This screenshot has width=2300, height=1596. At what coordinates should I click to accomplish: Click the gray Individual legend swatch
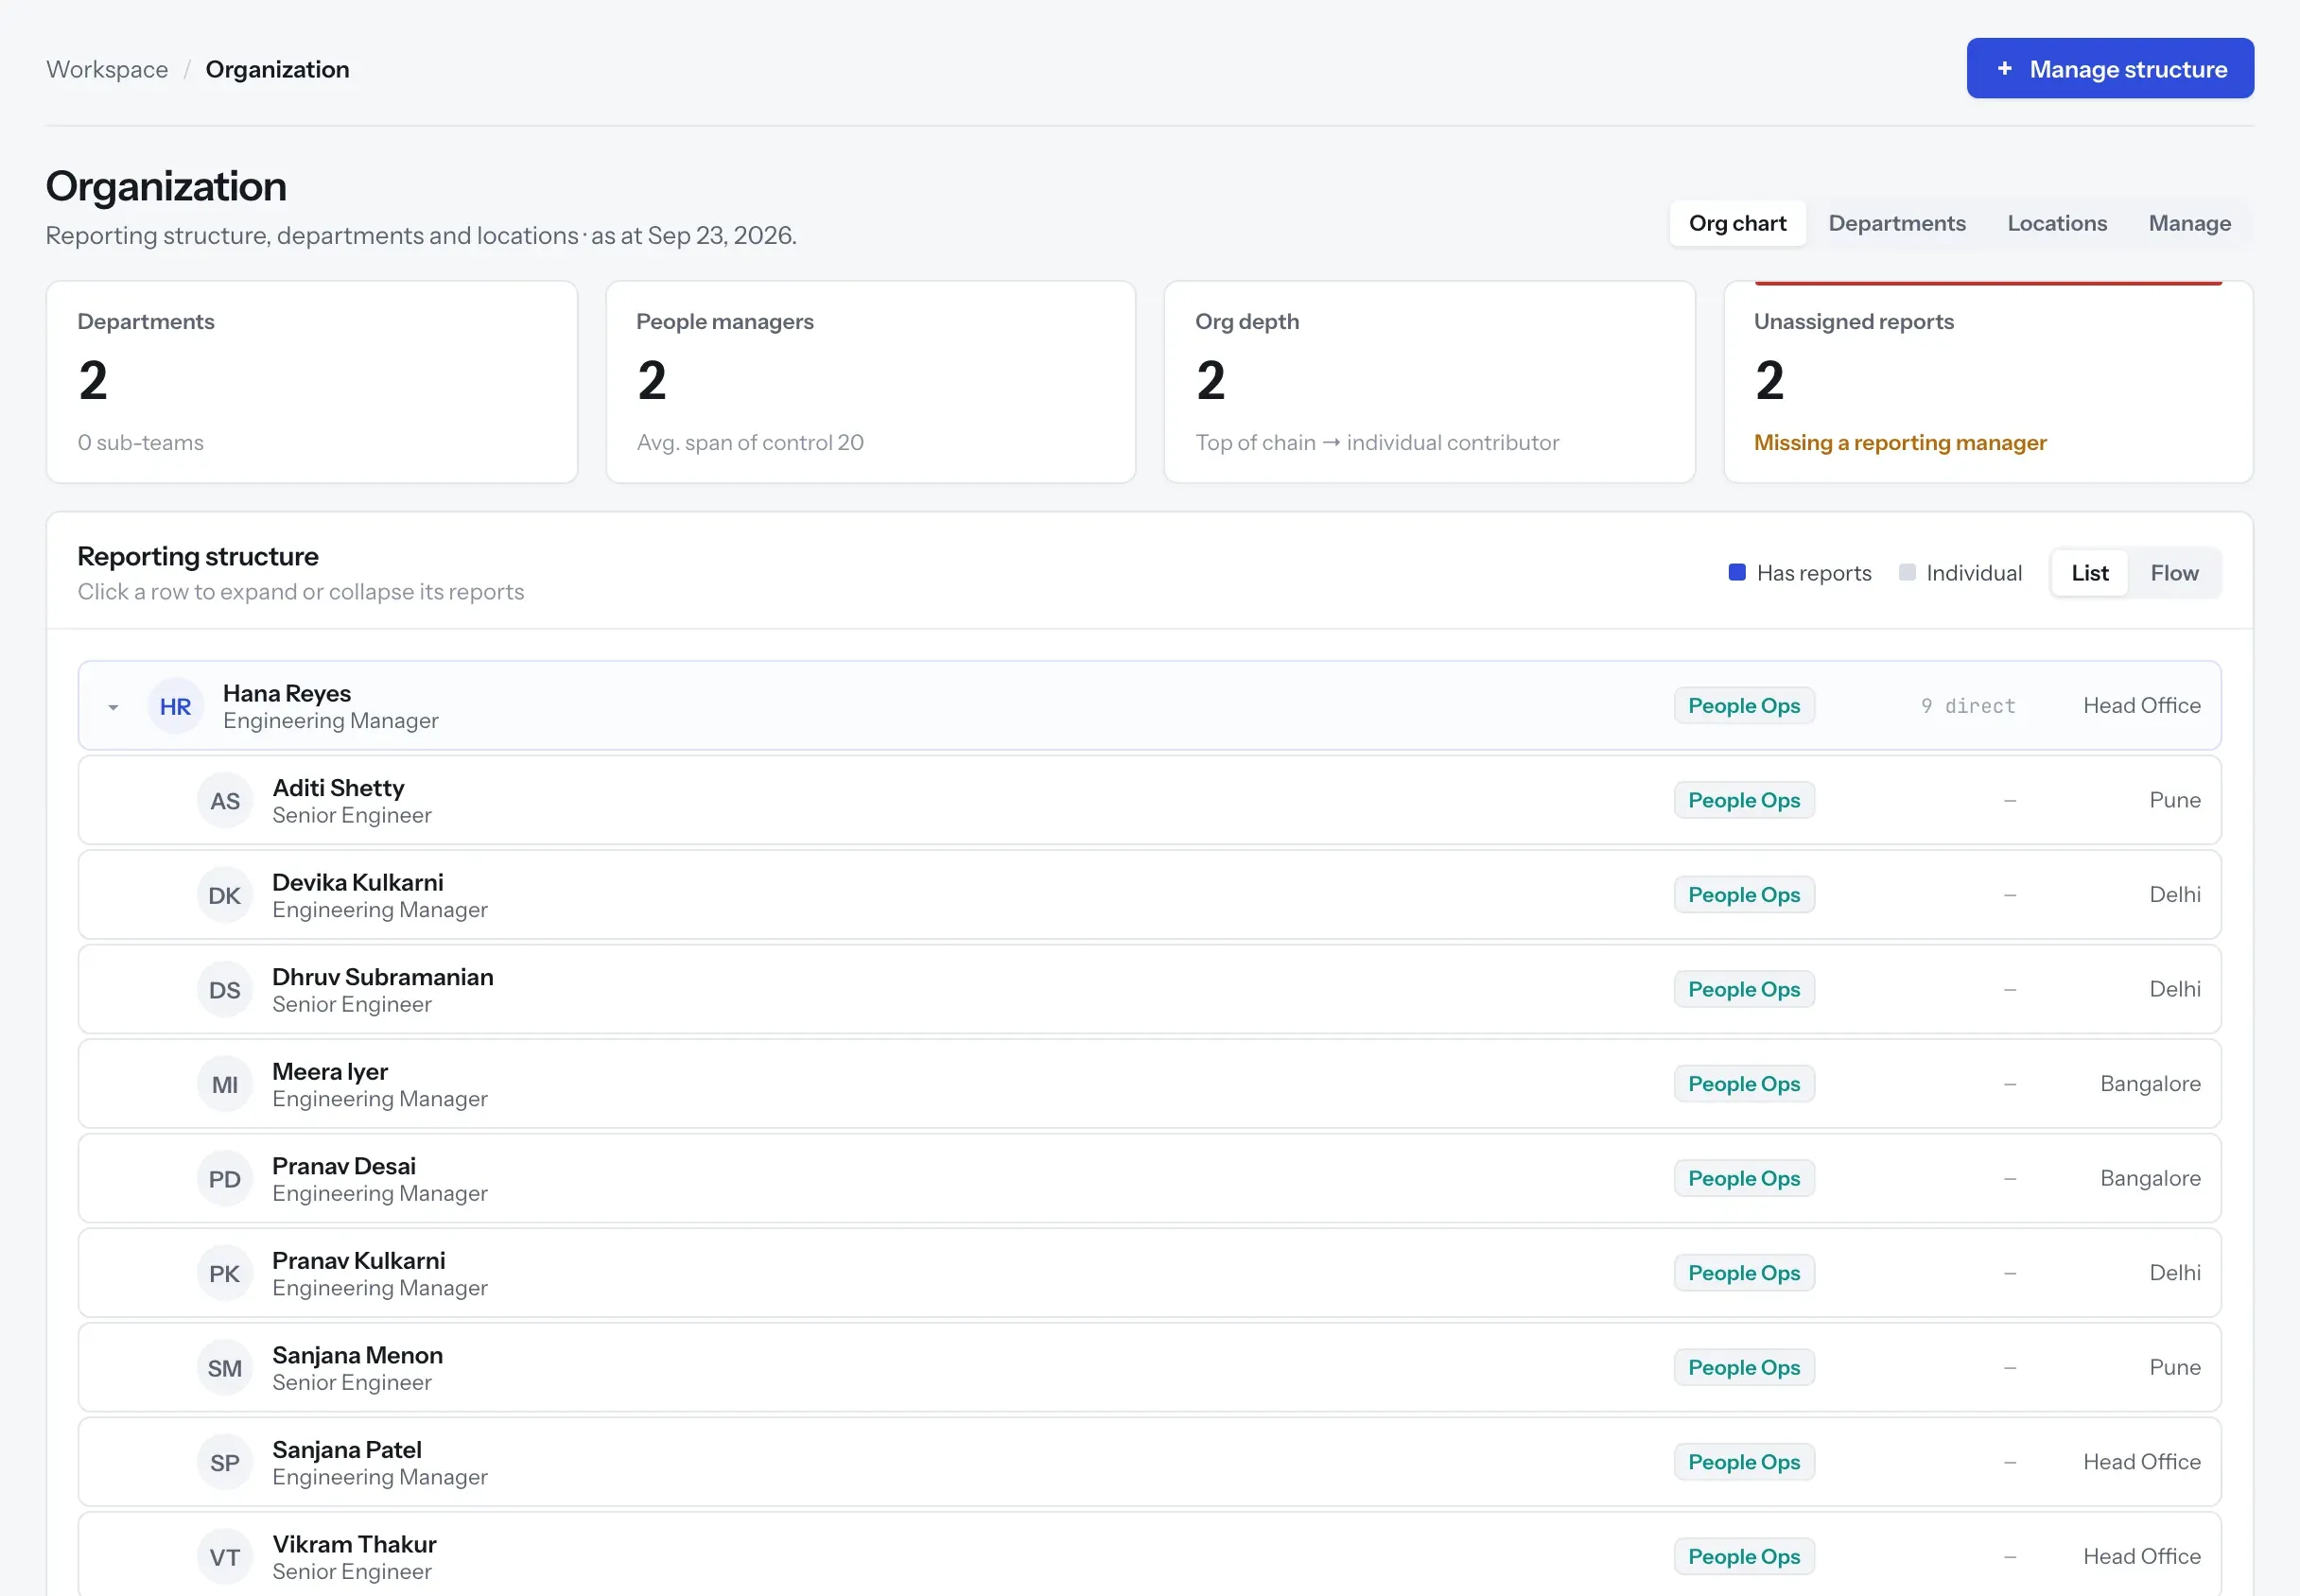click(x=1907, y=572)
